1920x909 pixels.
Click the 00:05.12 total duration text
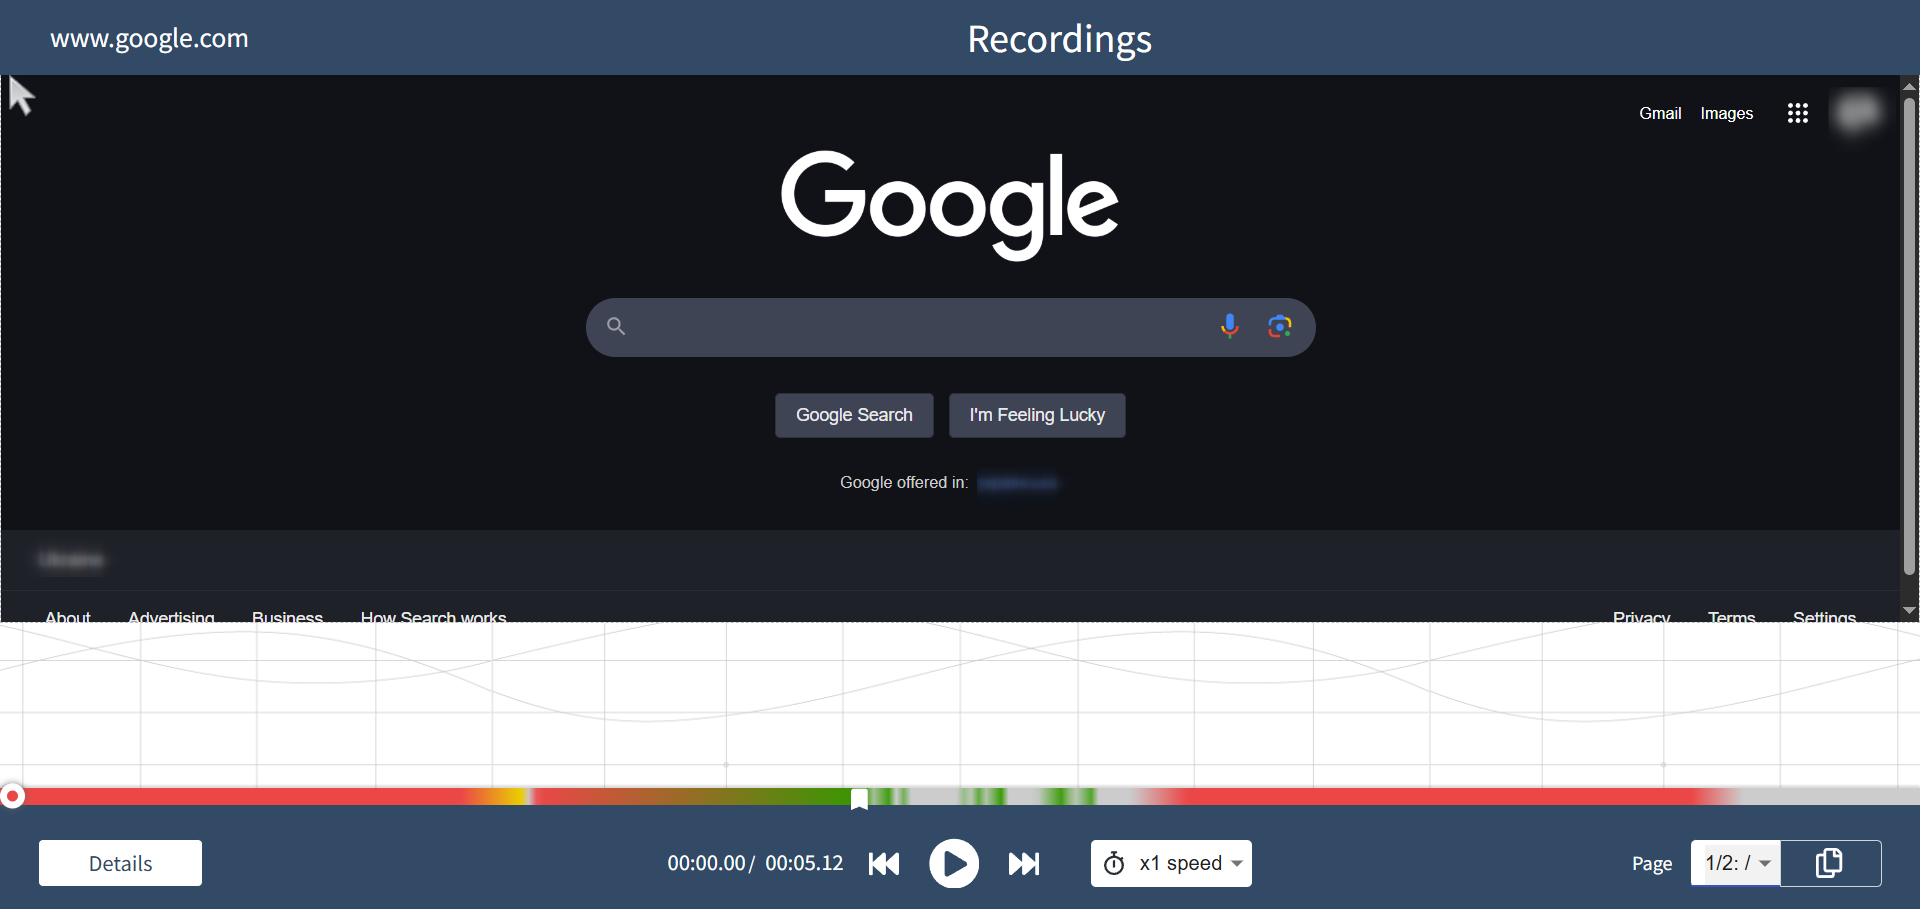(804, 863)
